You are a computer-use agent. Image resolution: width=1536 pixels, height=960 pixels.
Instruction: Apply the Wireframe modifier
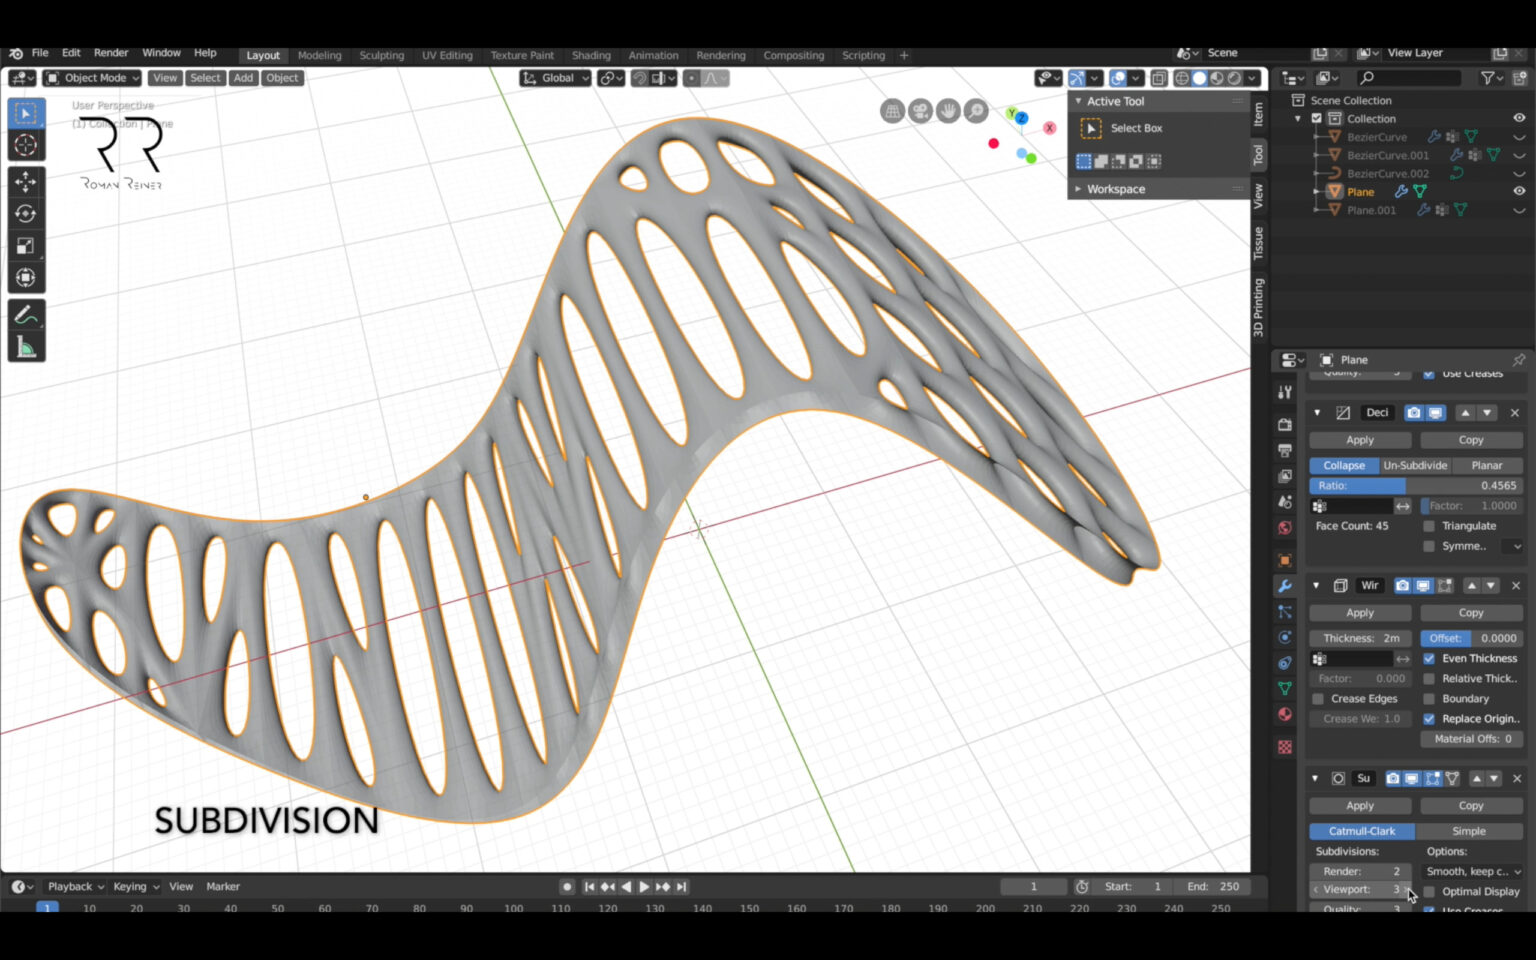click(x=1359, y=612)
